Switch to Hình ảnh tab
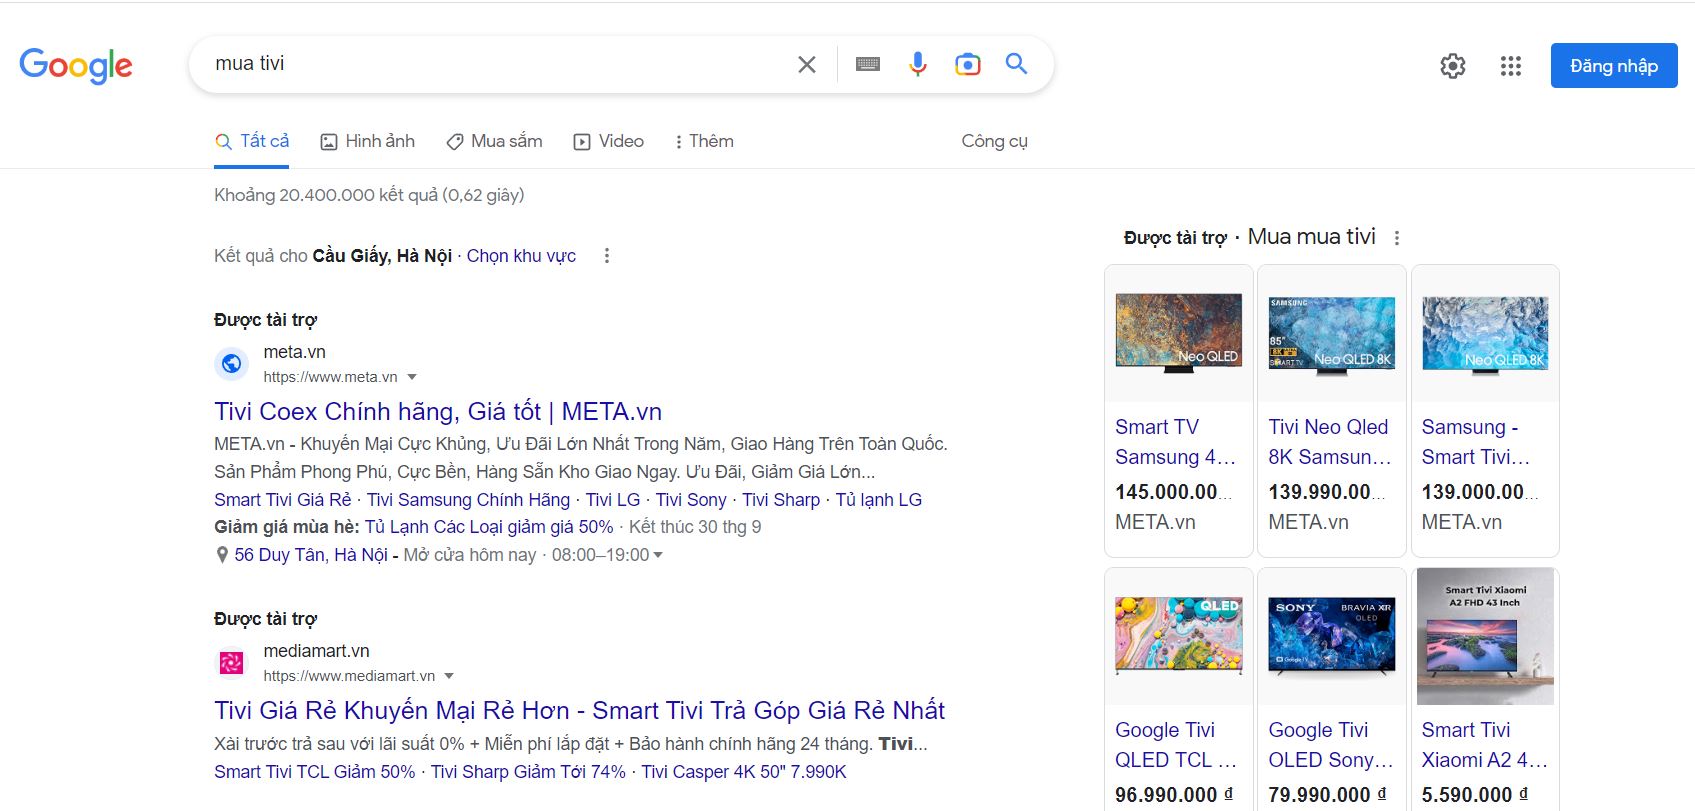 [367, 142]
